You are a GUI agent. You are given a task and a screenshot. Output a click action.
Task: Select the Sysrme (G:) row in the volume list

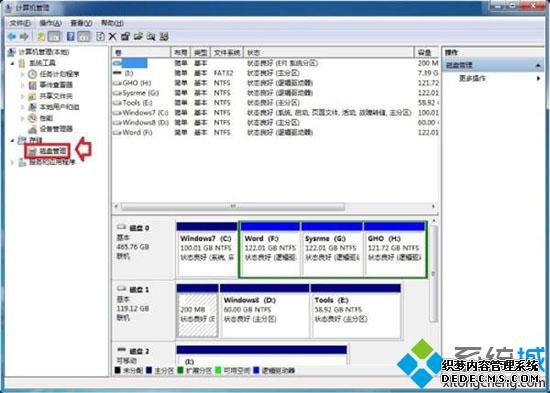[276, 93]
